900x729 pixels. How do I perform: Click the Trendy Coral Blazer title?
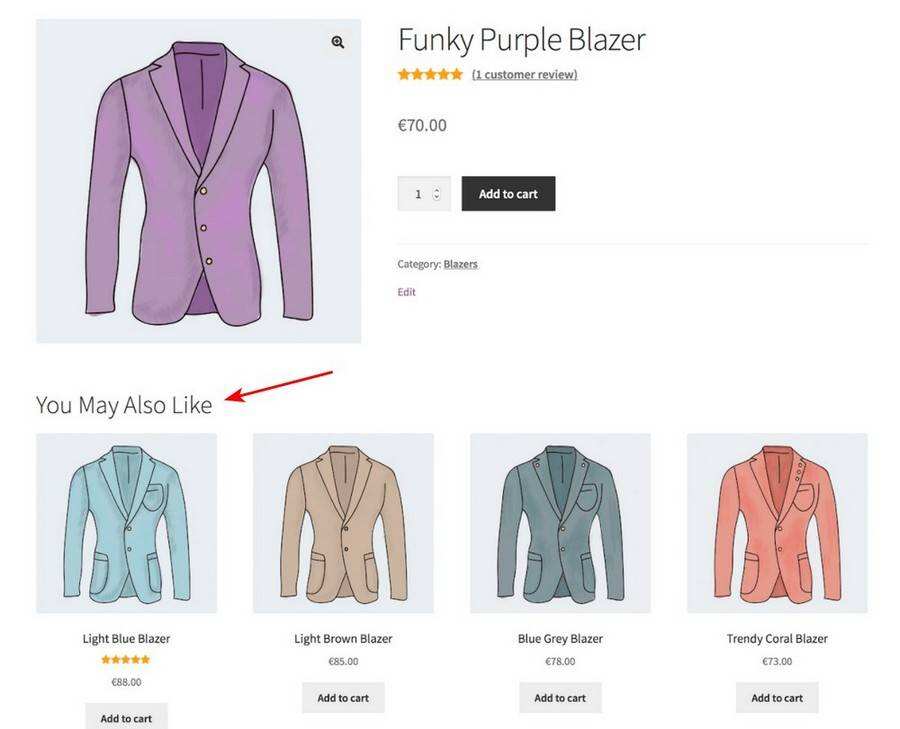click(x=777, y=639)
